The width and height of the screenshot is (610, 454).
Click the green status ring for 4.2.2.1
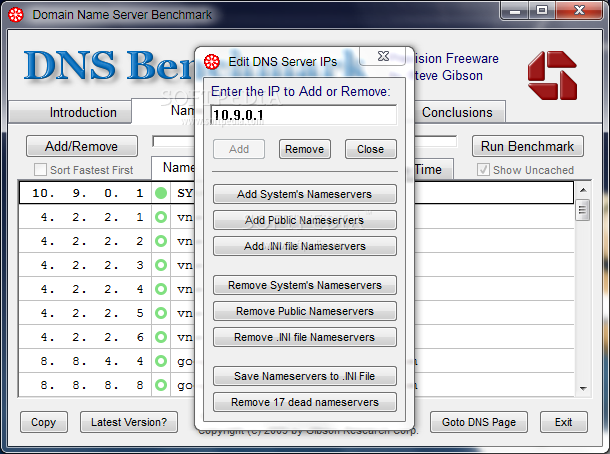(x=161, y=217)
